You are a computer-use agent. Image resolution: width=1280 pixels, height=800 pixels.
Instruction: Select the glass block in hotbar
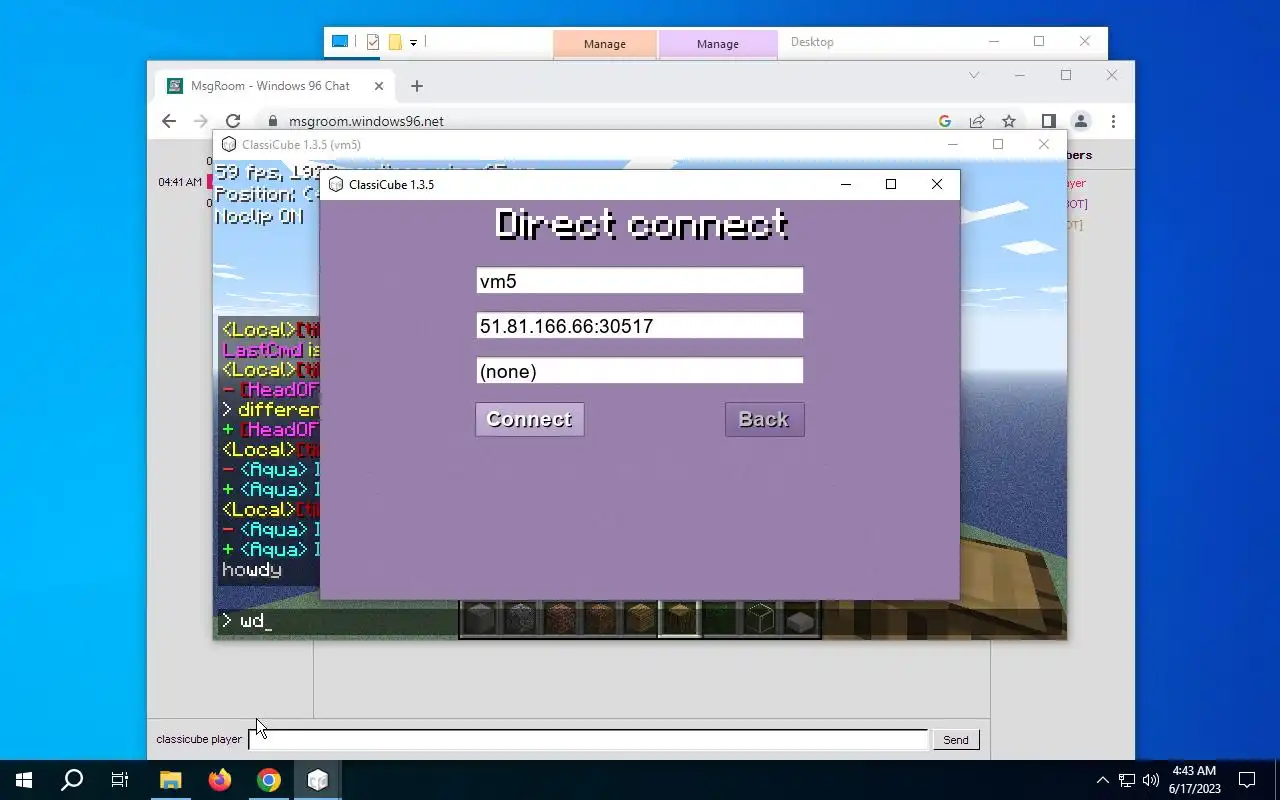[759, 619]
